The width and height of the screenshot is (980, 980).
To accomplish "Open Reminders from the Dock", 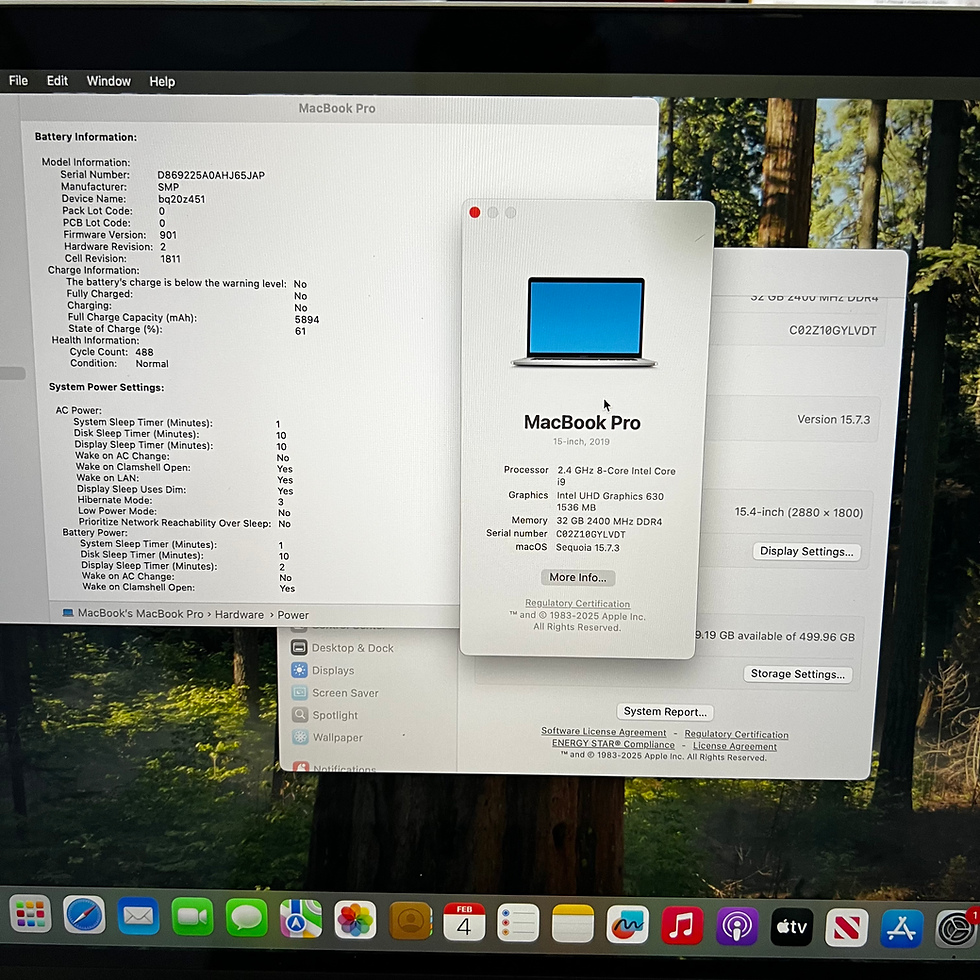I will [518, 922].
